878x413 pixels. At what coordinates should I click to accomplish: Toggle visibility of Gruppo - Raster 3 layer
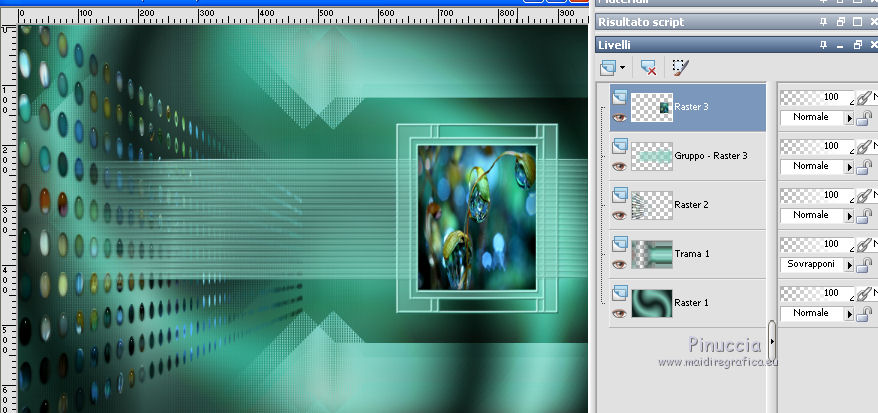pyautogui.click(x=619, y=166)
